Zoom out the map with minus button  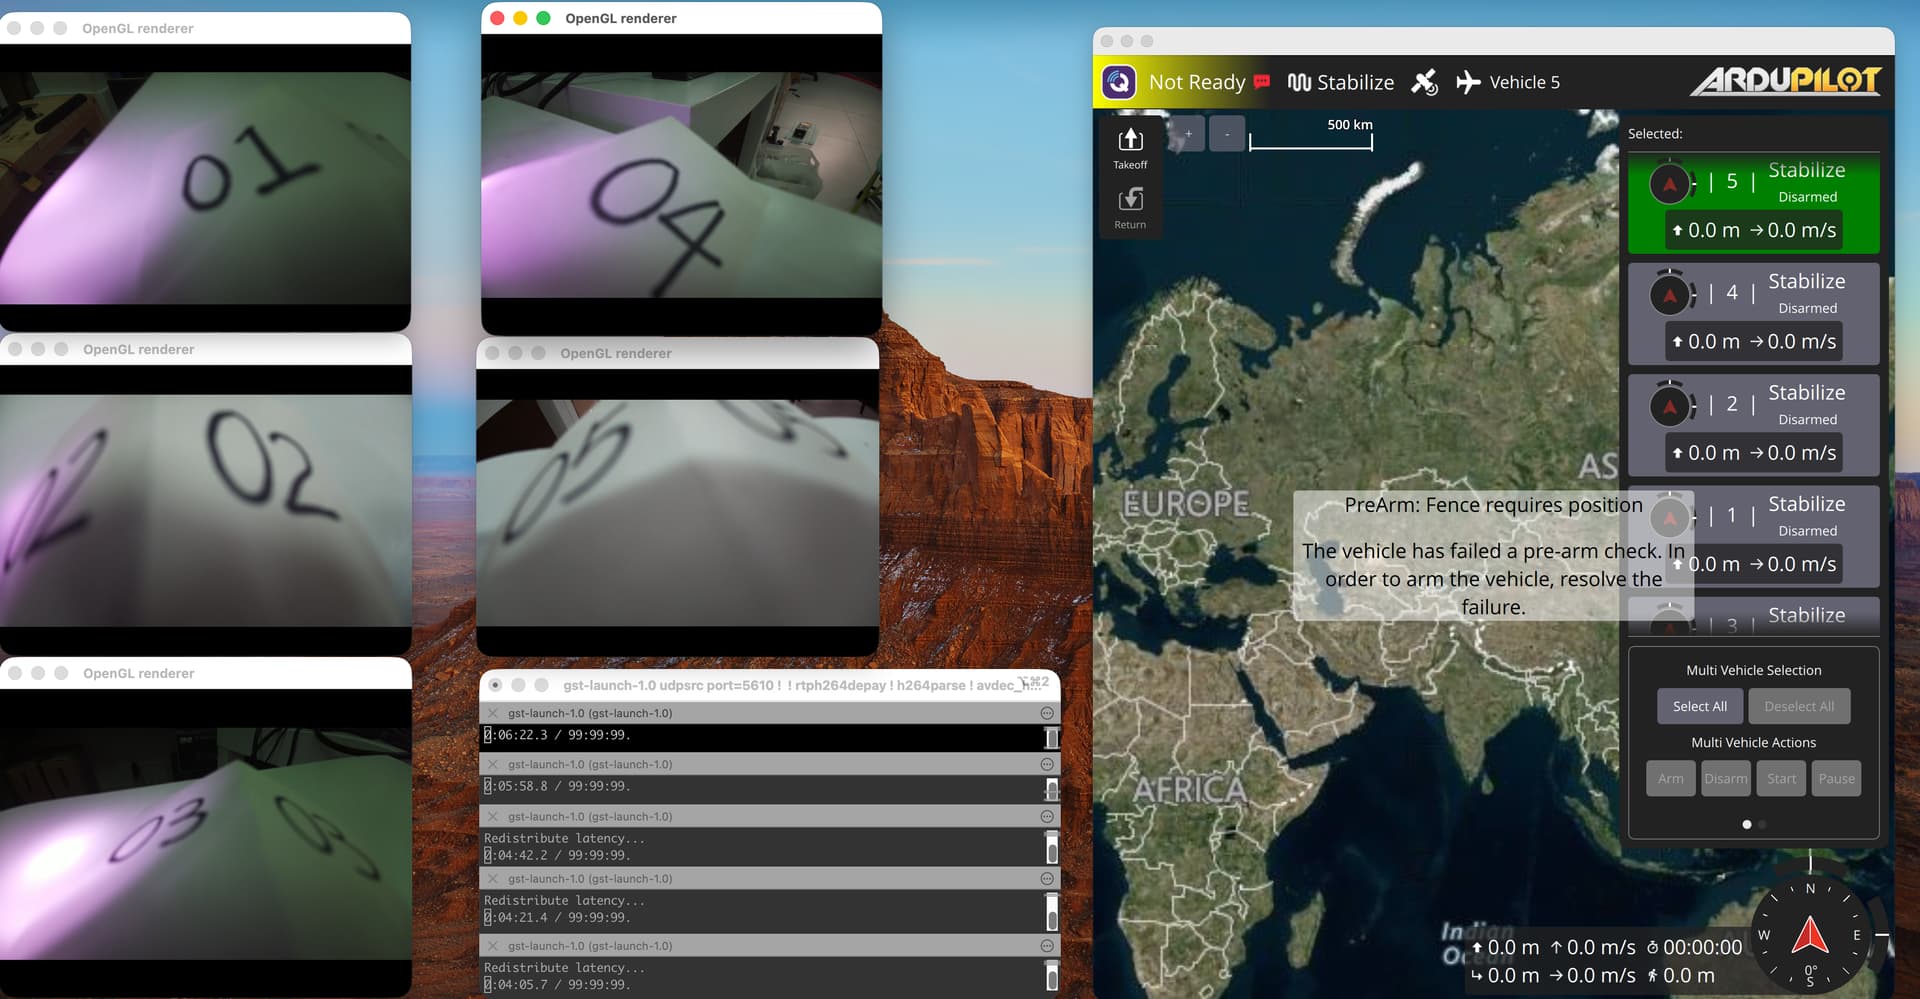click(x=1227, y=134)
